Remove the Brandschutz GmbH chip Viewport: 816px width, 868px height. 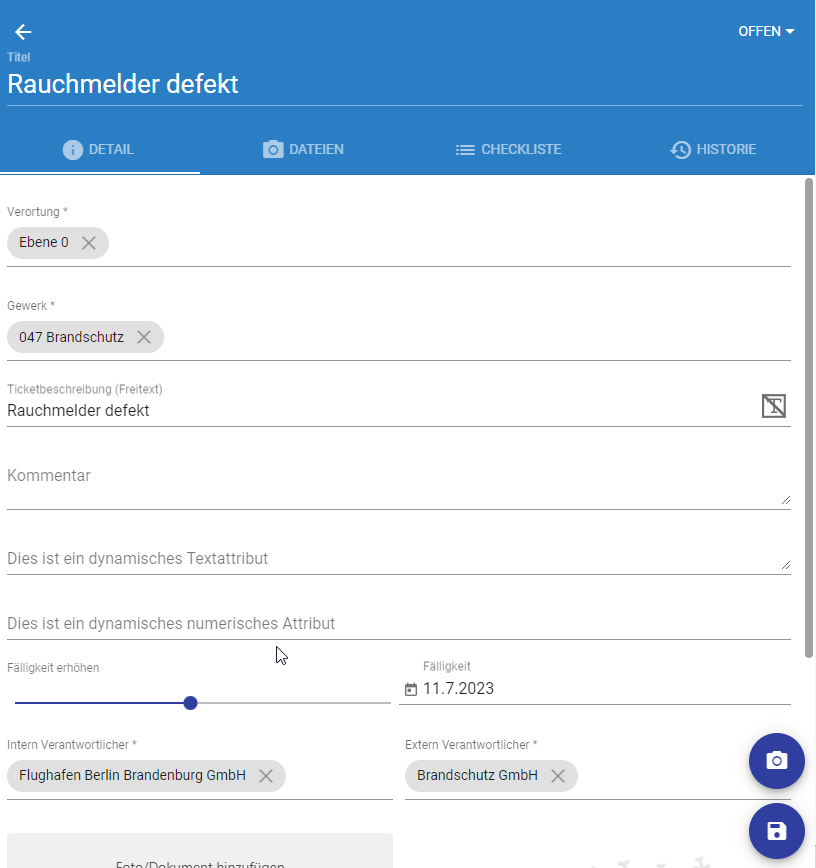click(x=558, y=776)
